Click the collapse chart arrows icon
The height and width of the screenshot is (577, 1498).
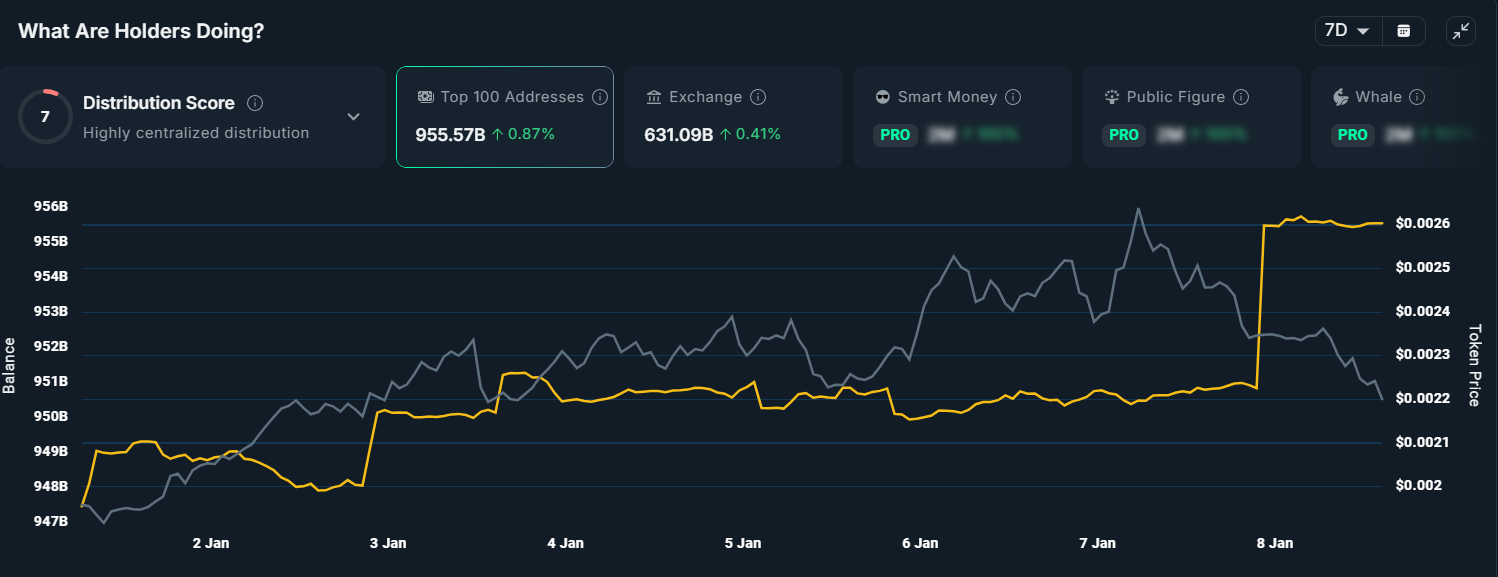1460,31
